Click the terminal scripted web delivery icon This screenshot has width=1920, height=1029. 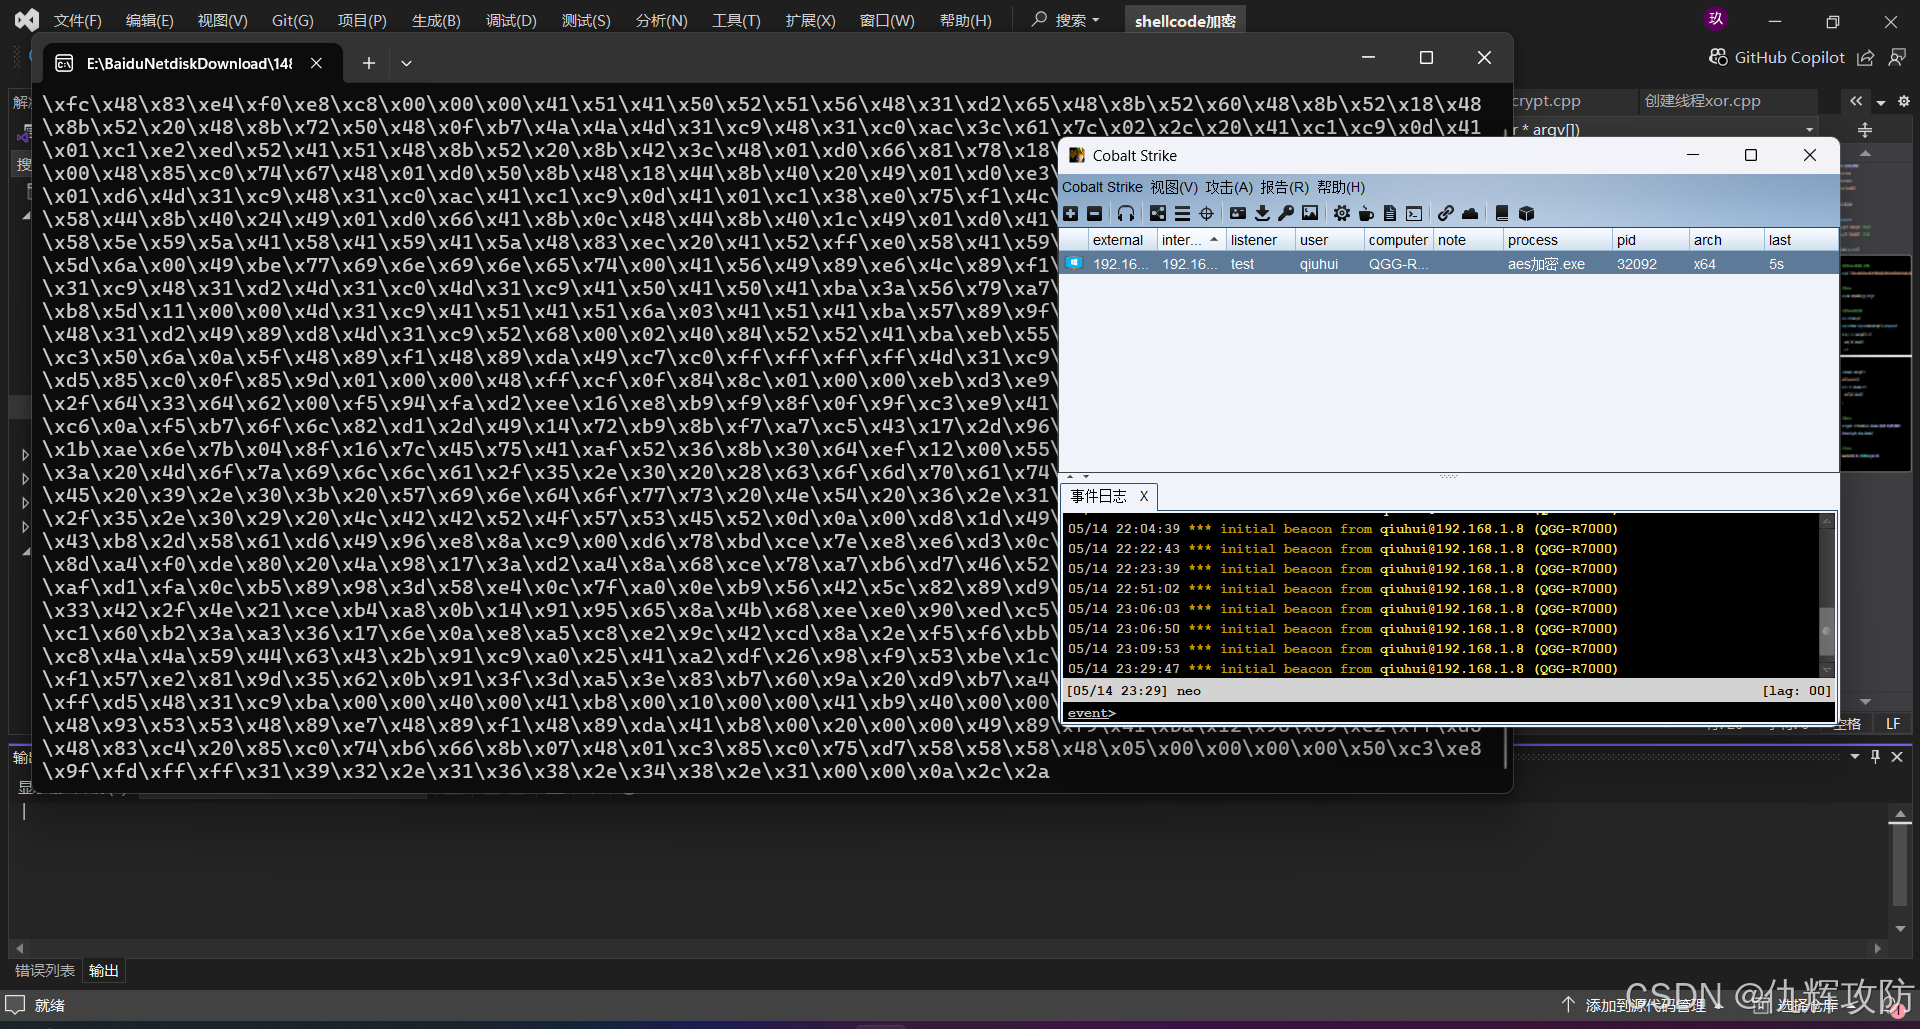click(x=1414, y=213)
